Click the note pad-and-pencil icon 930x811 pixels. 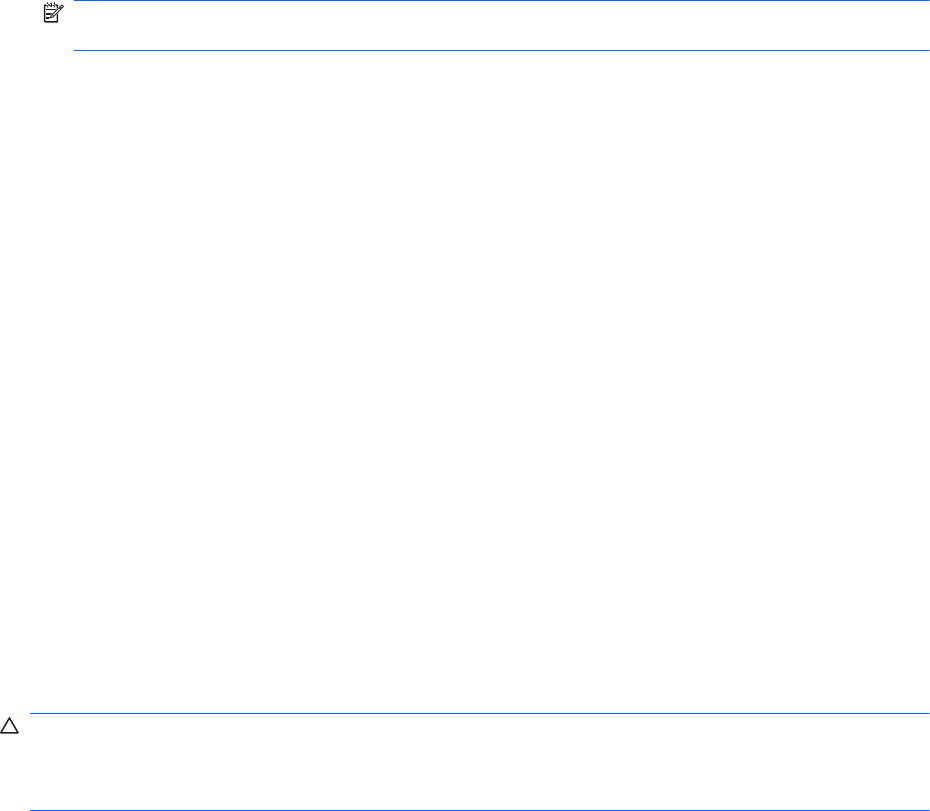click(x=53, y=13)
